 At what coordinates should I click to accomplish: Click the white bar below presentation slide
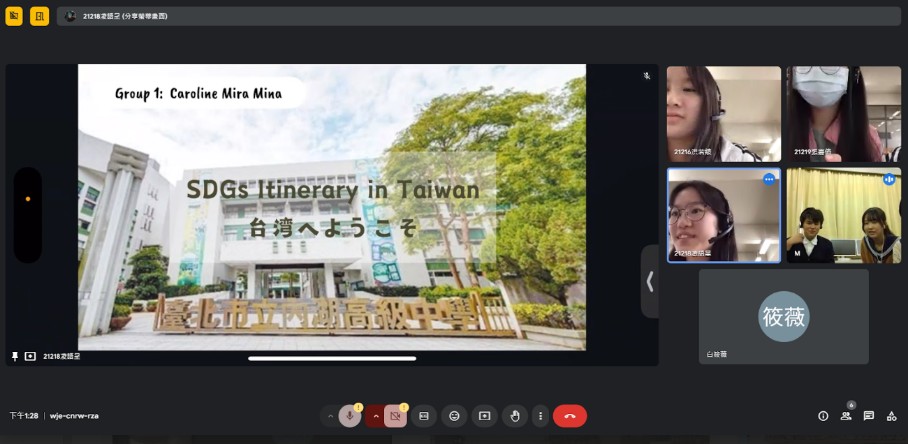(x=332, y=358)
